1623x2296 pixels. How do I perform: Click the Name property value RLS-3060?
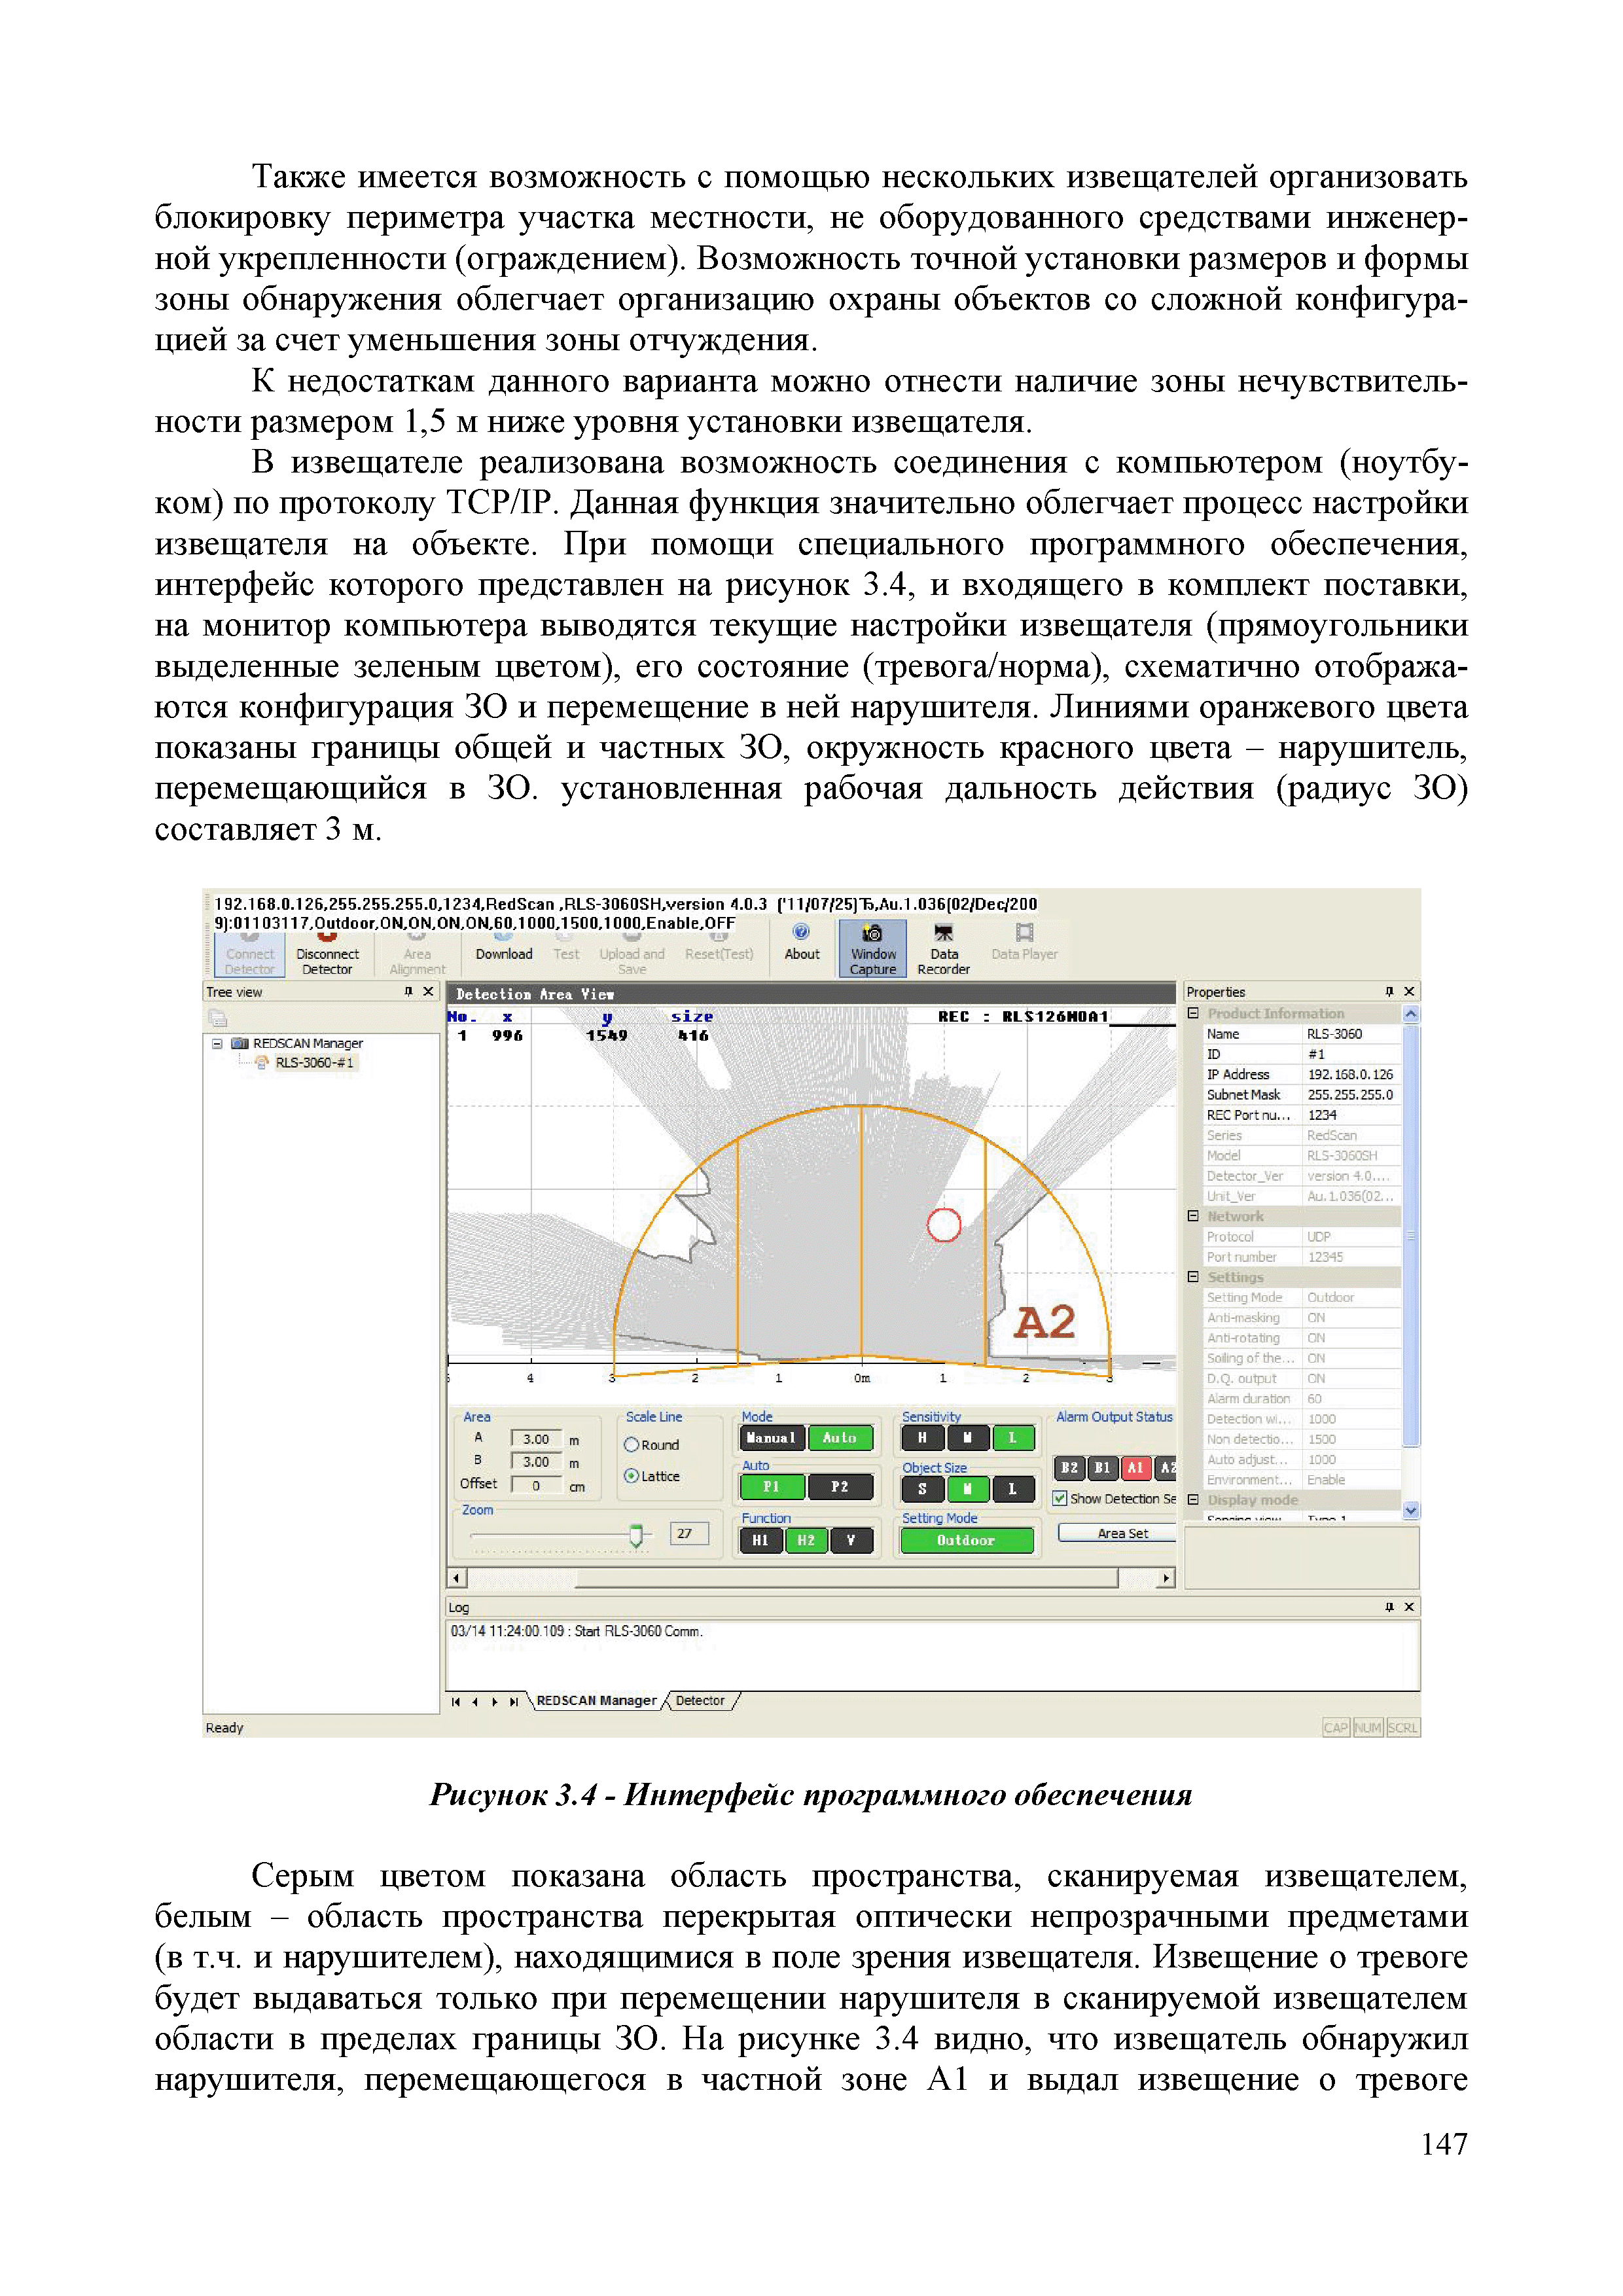pos(1334,1034)
